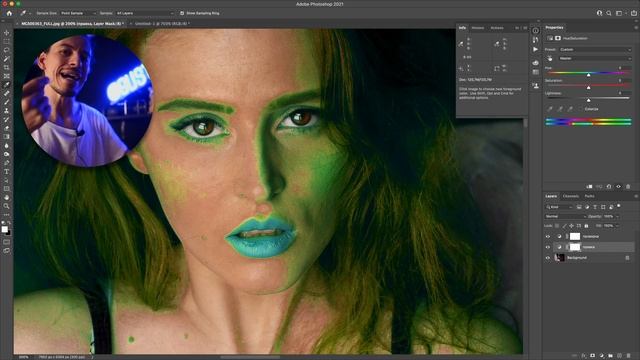Screen dimensions: 640x360
Task: Click the layer Opacity value field
Action: tap(608, 216)
